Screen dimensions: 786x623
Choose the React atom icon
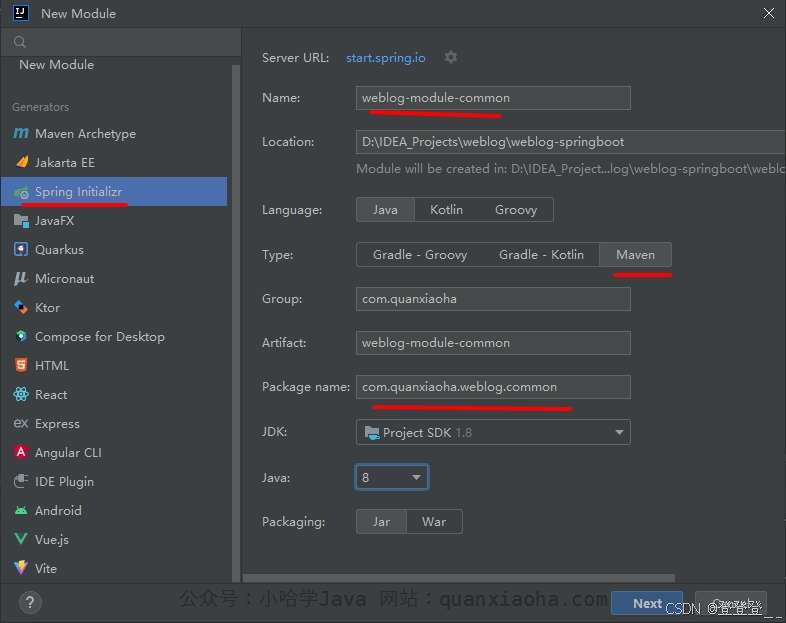21,394
